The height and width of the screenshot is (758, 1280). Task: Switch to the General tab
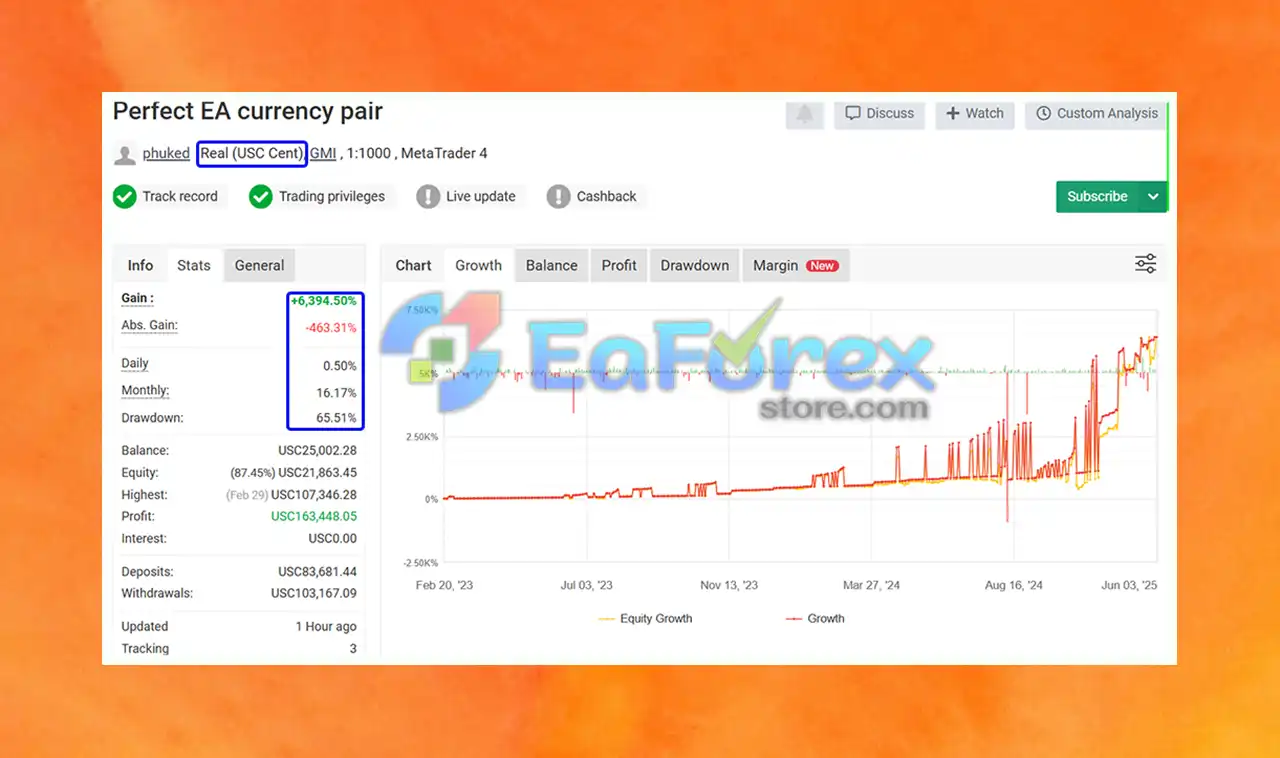click(260, 265)
